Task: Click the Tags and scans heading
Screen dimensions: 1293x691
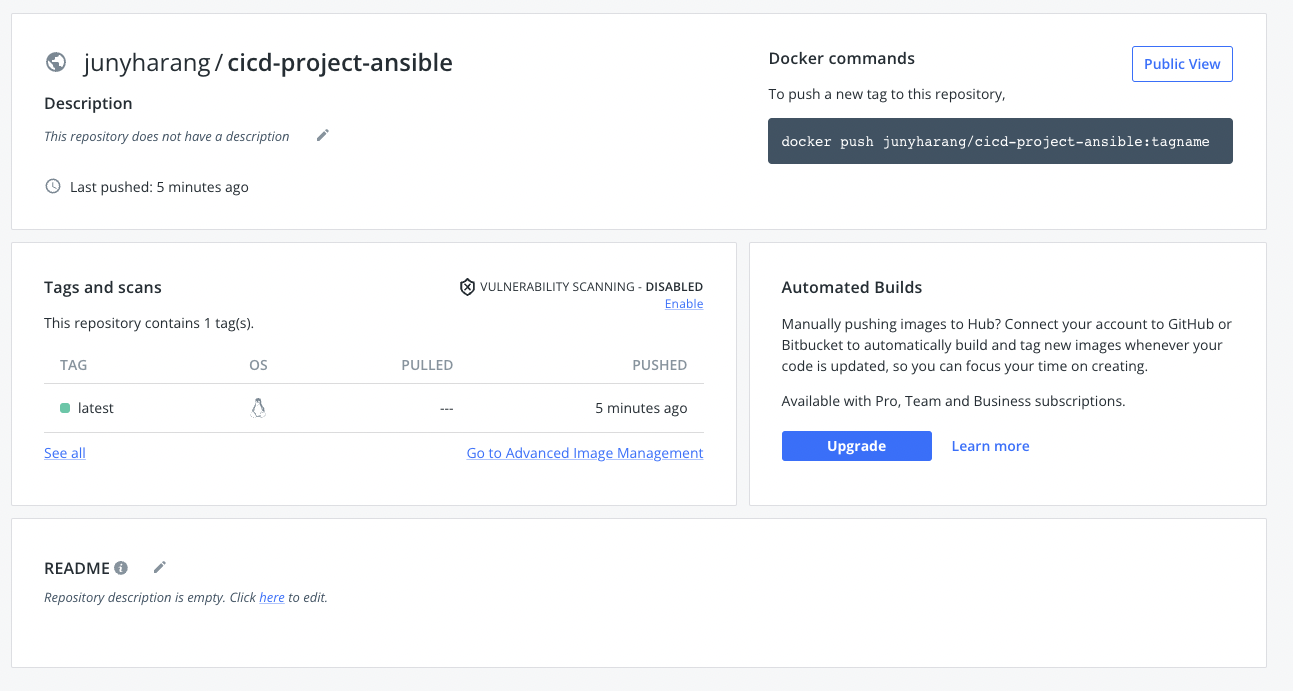Action: (x=103, y=287)
